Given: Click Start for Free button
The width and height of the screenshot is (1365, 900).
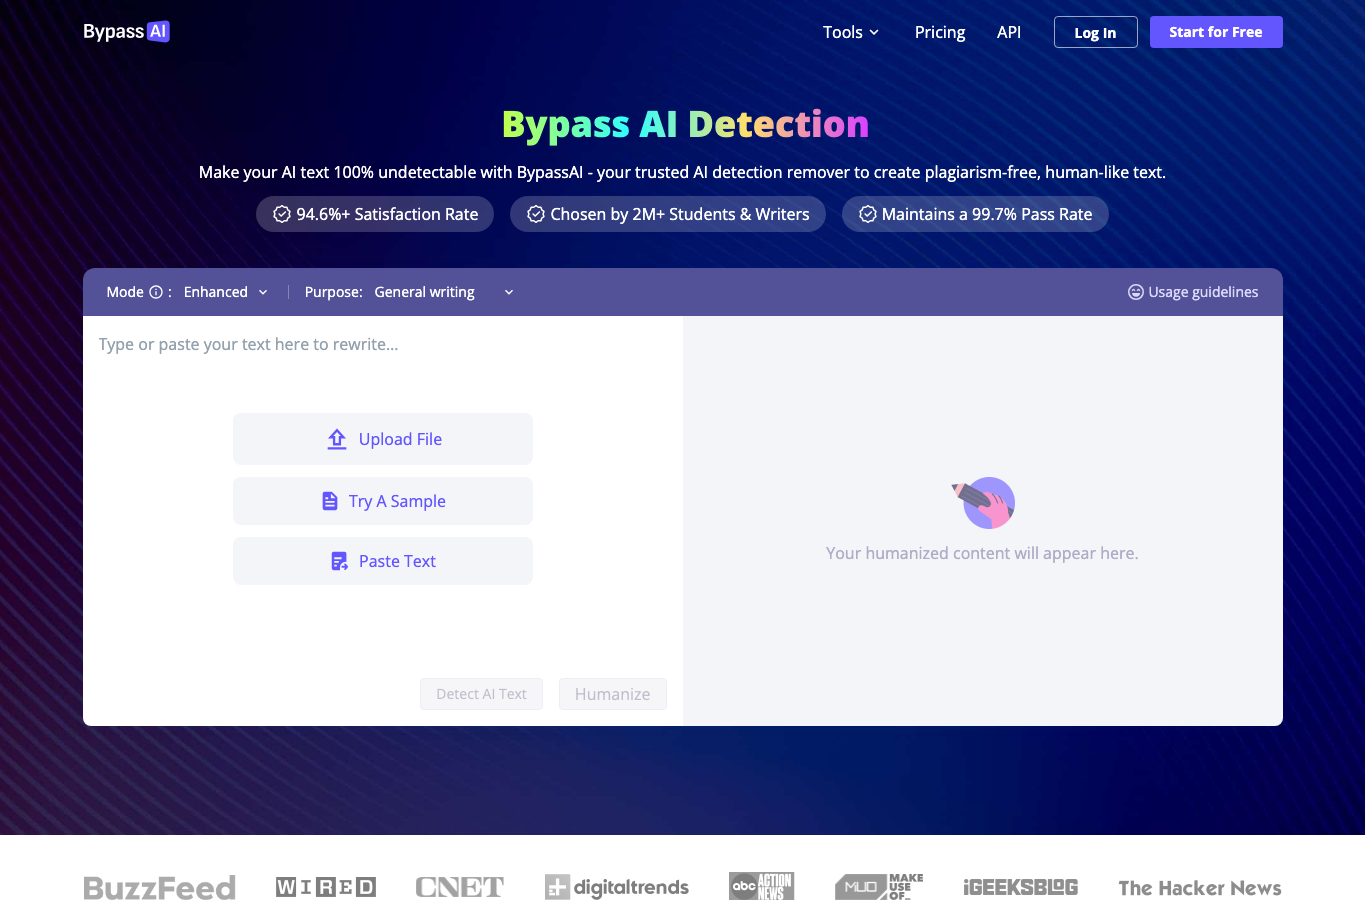Looking at the screenshot, I should pos(1216,32).
